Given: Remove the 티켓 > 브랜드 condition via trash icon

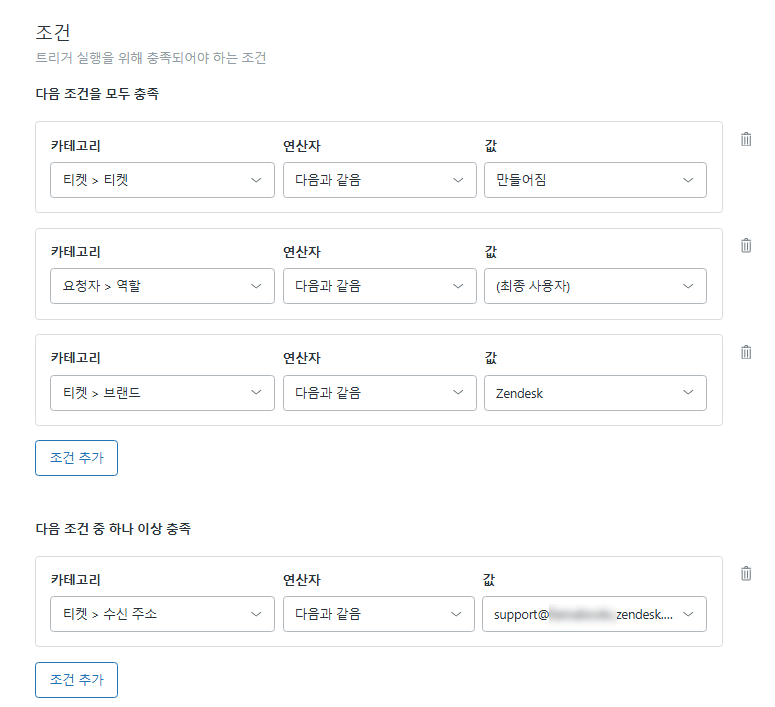Looking at the screenshot, I should click(x=746, y=352).
